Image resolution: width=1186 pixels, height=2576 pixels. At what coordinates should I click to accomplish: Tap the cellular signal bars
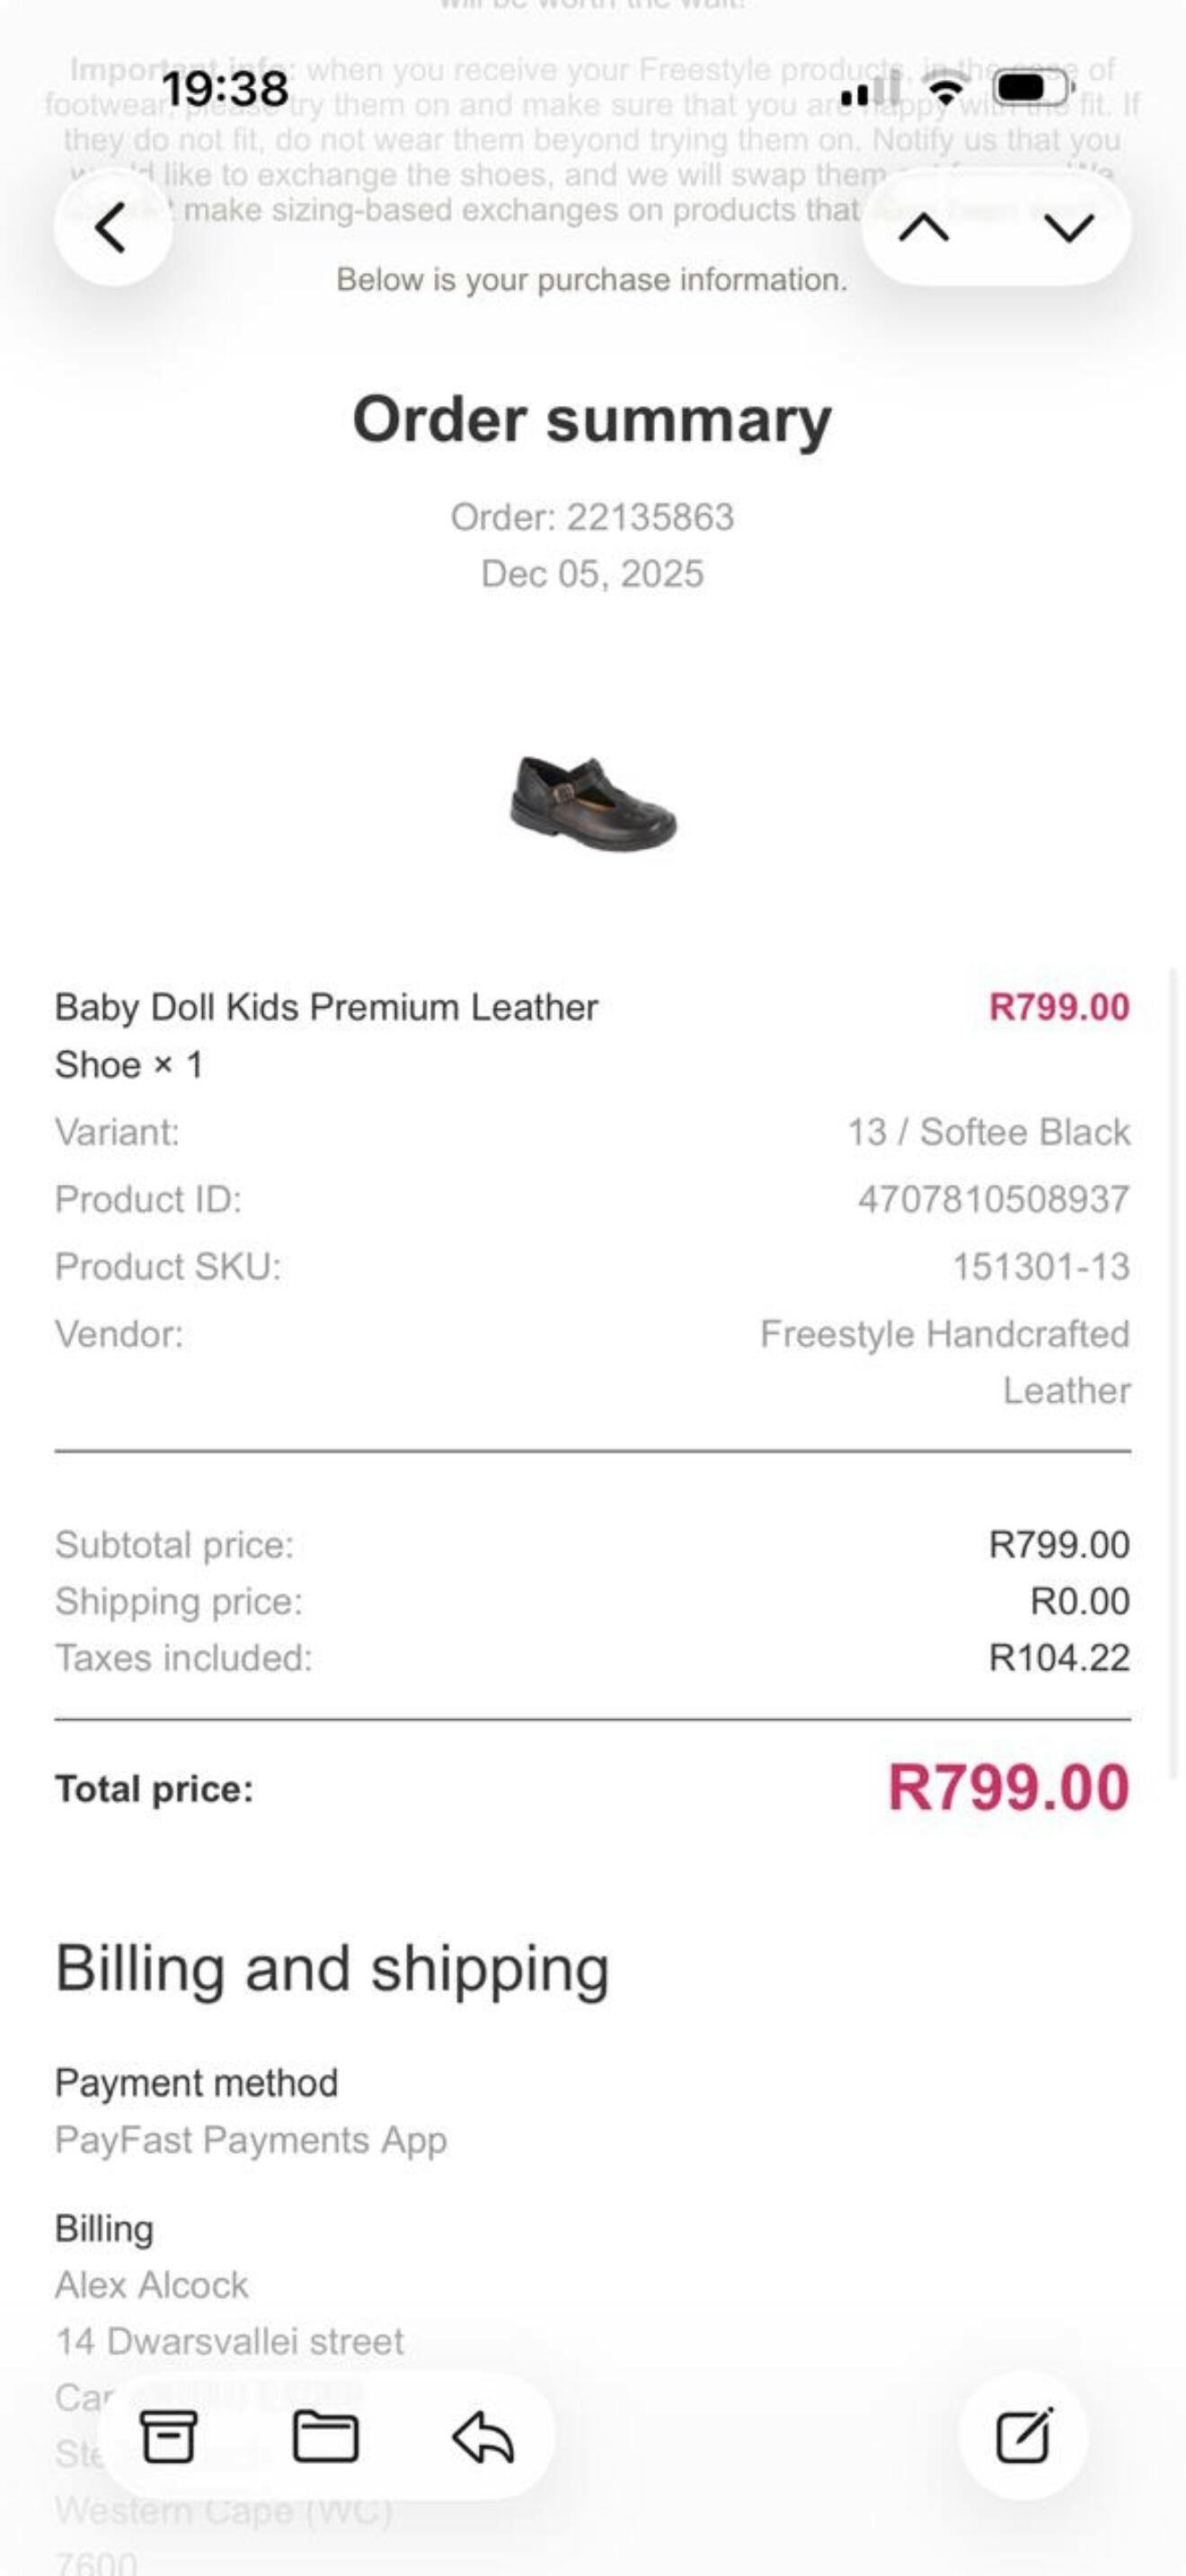868,91
